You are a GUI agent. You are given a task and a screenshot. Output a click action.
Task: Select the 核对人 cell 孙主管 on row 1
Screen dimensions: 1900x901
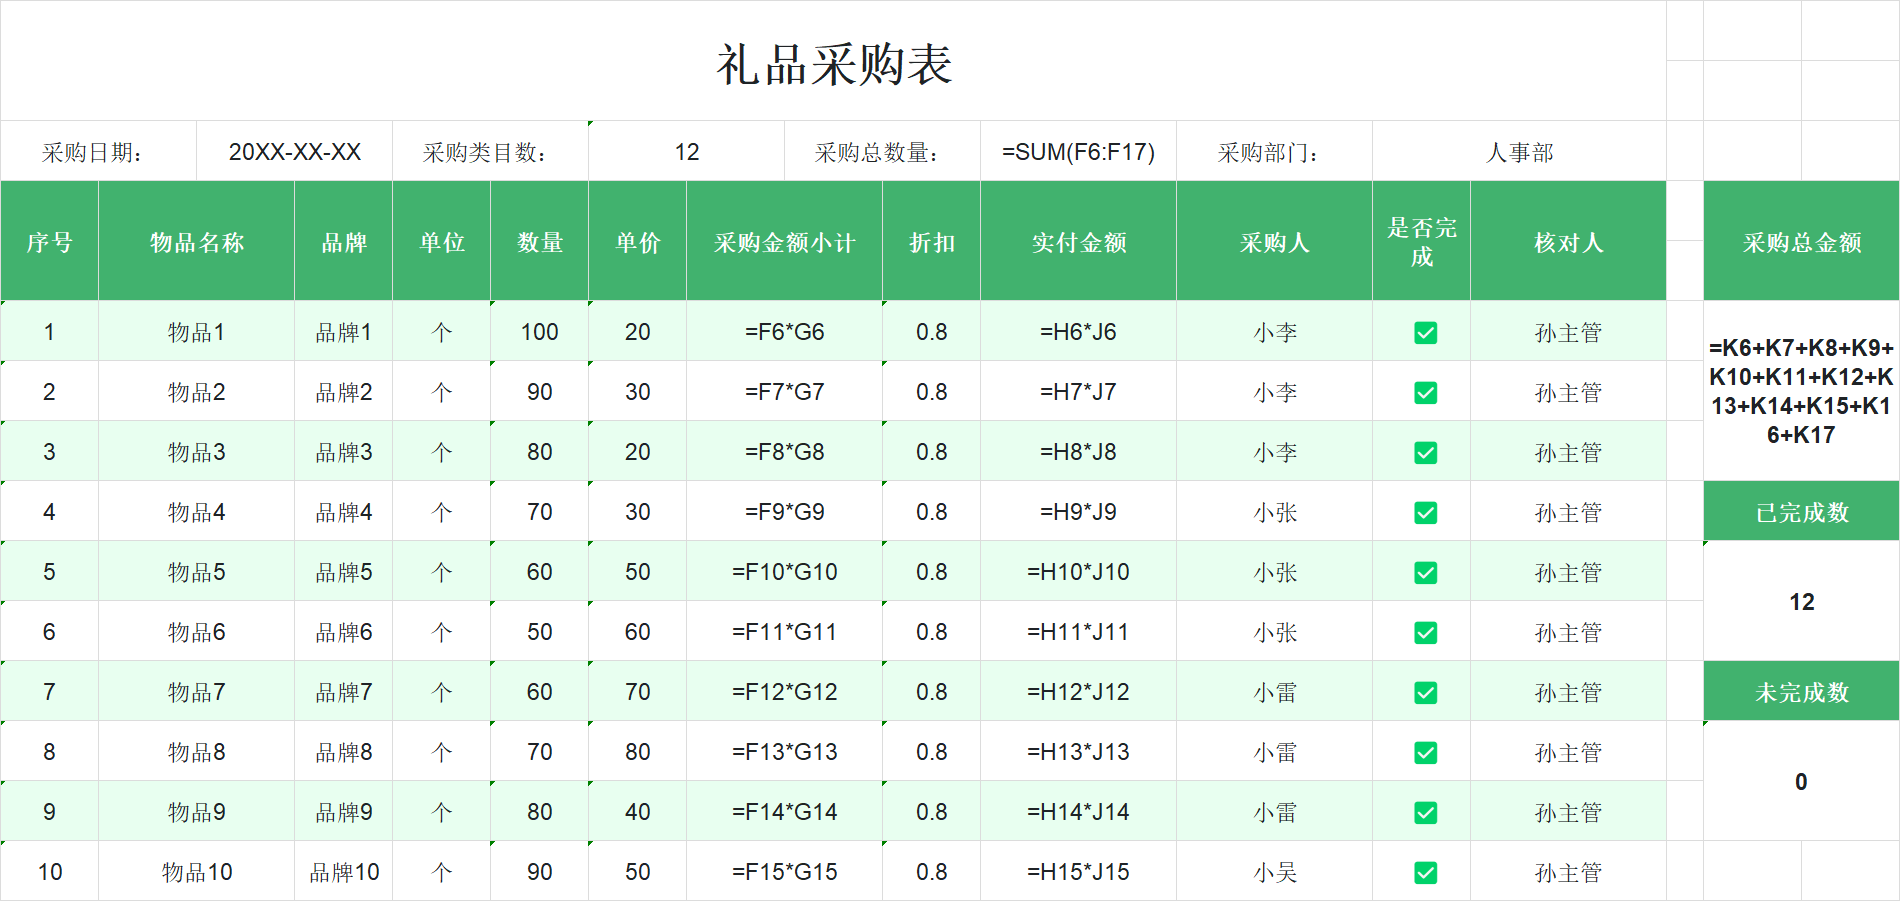click(1568, 331)
